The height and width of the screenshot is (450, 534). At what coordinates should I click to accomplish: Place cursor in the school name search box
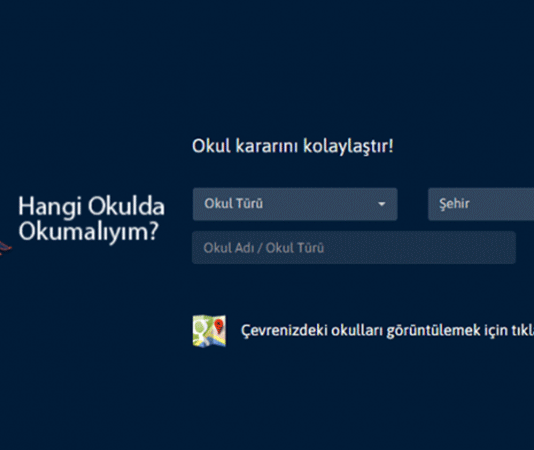pyautogui.click(x=354, y=248)
